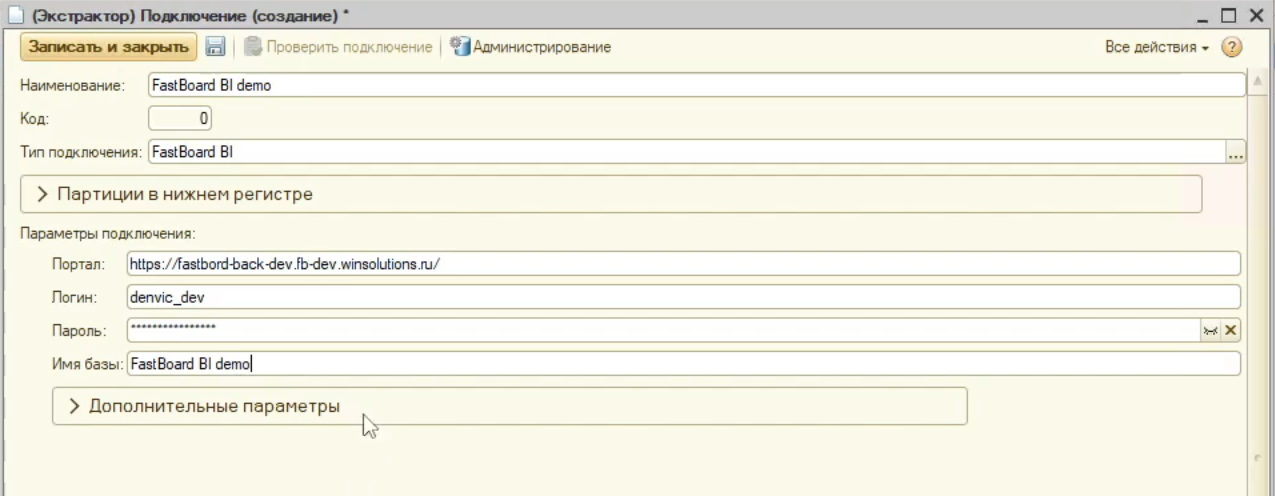Click the Тип подключения field
The height and width of the screenshot is (496, 1275).
point(686,152)
